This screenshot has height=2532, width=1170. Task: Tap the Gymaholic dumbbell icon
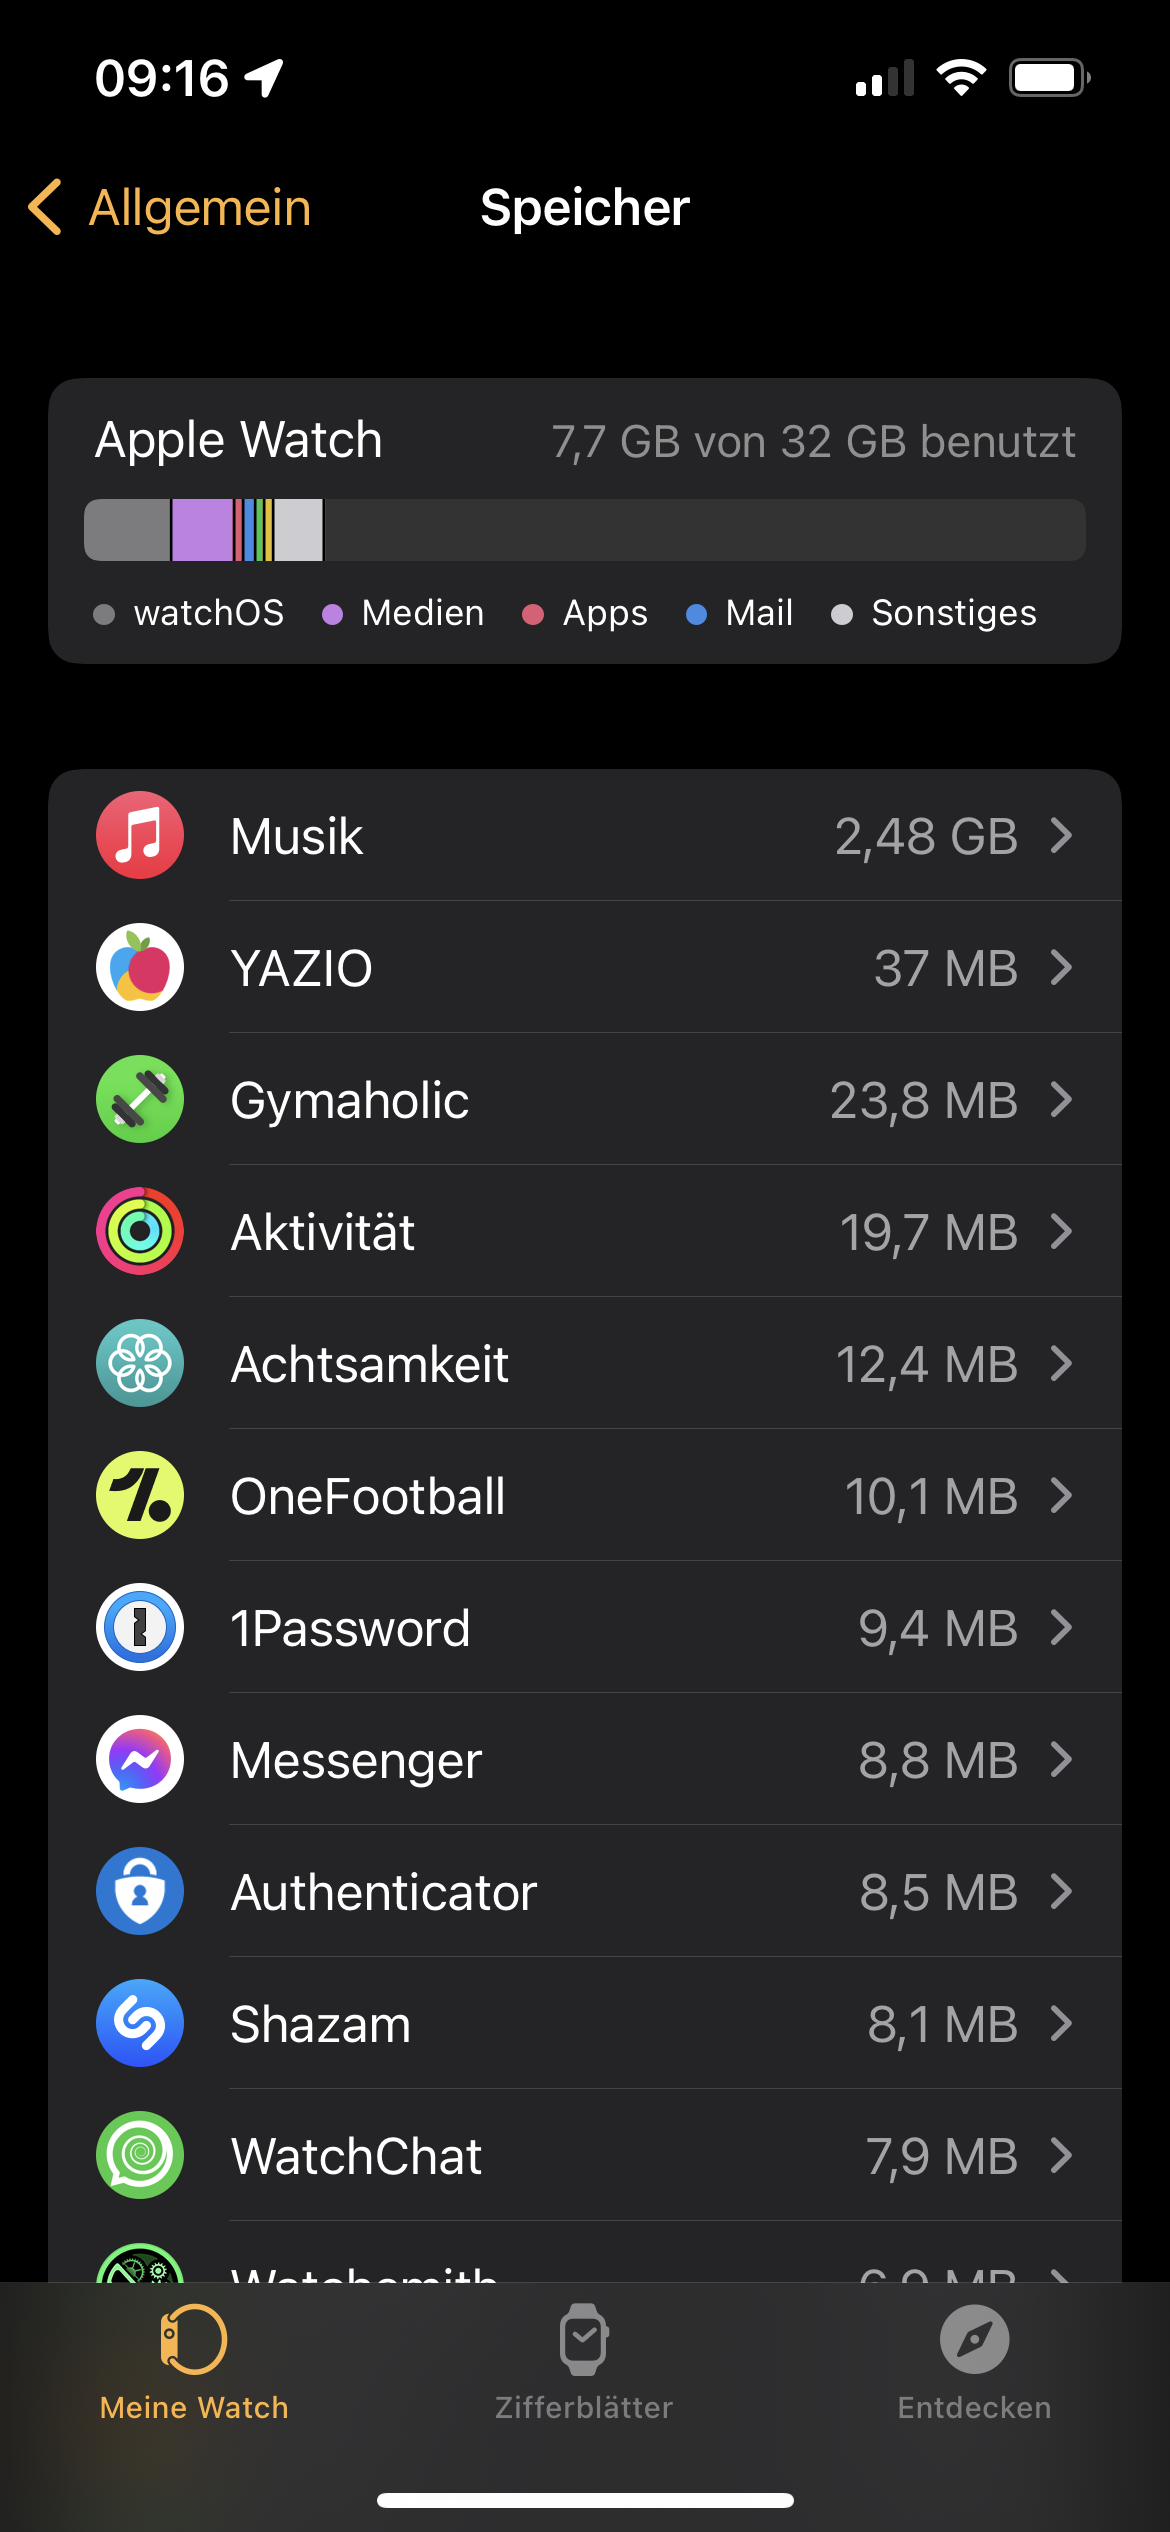[x=140, y=1099]
